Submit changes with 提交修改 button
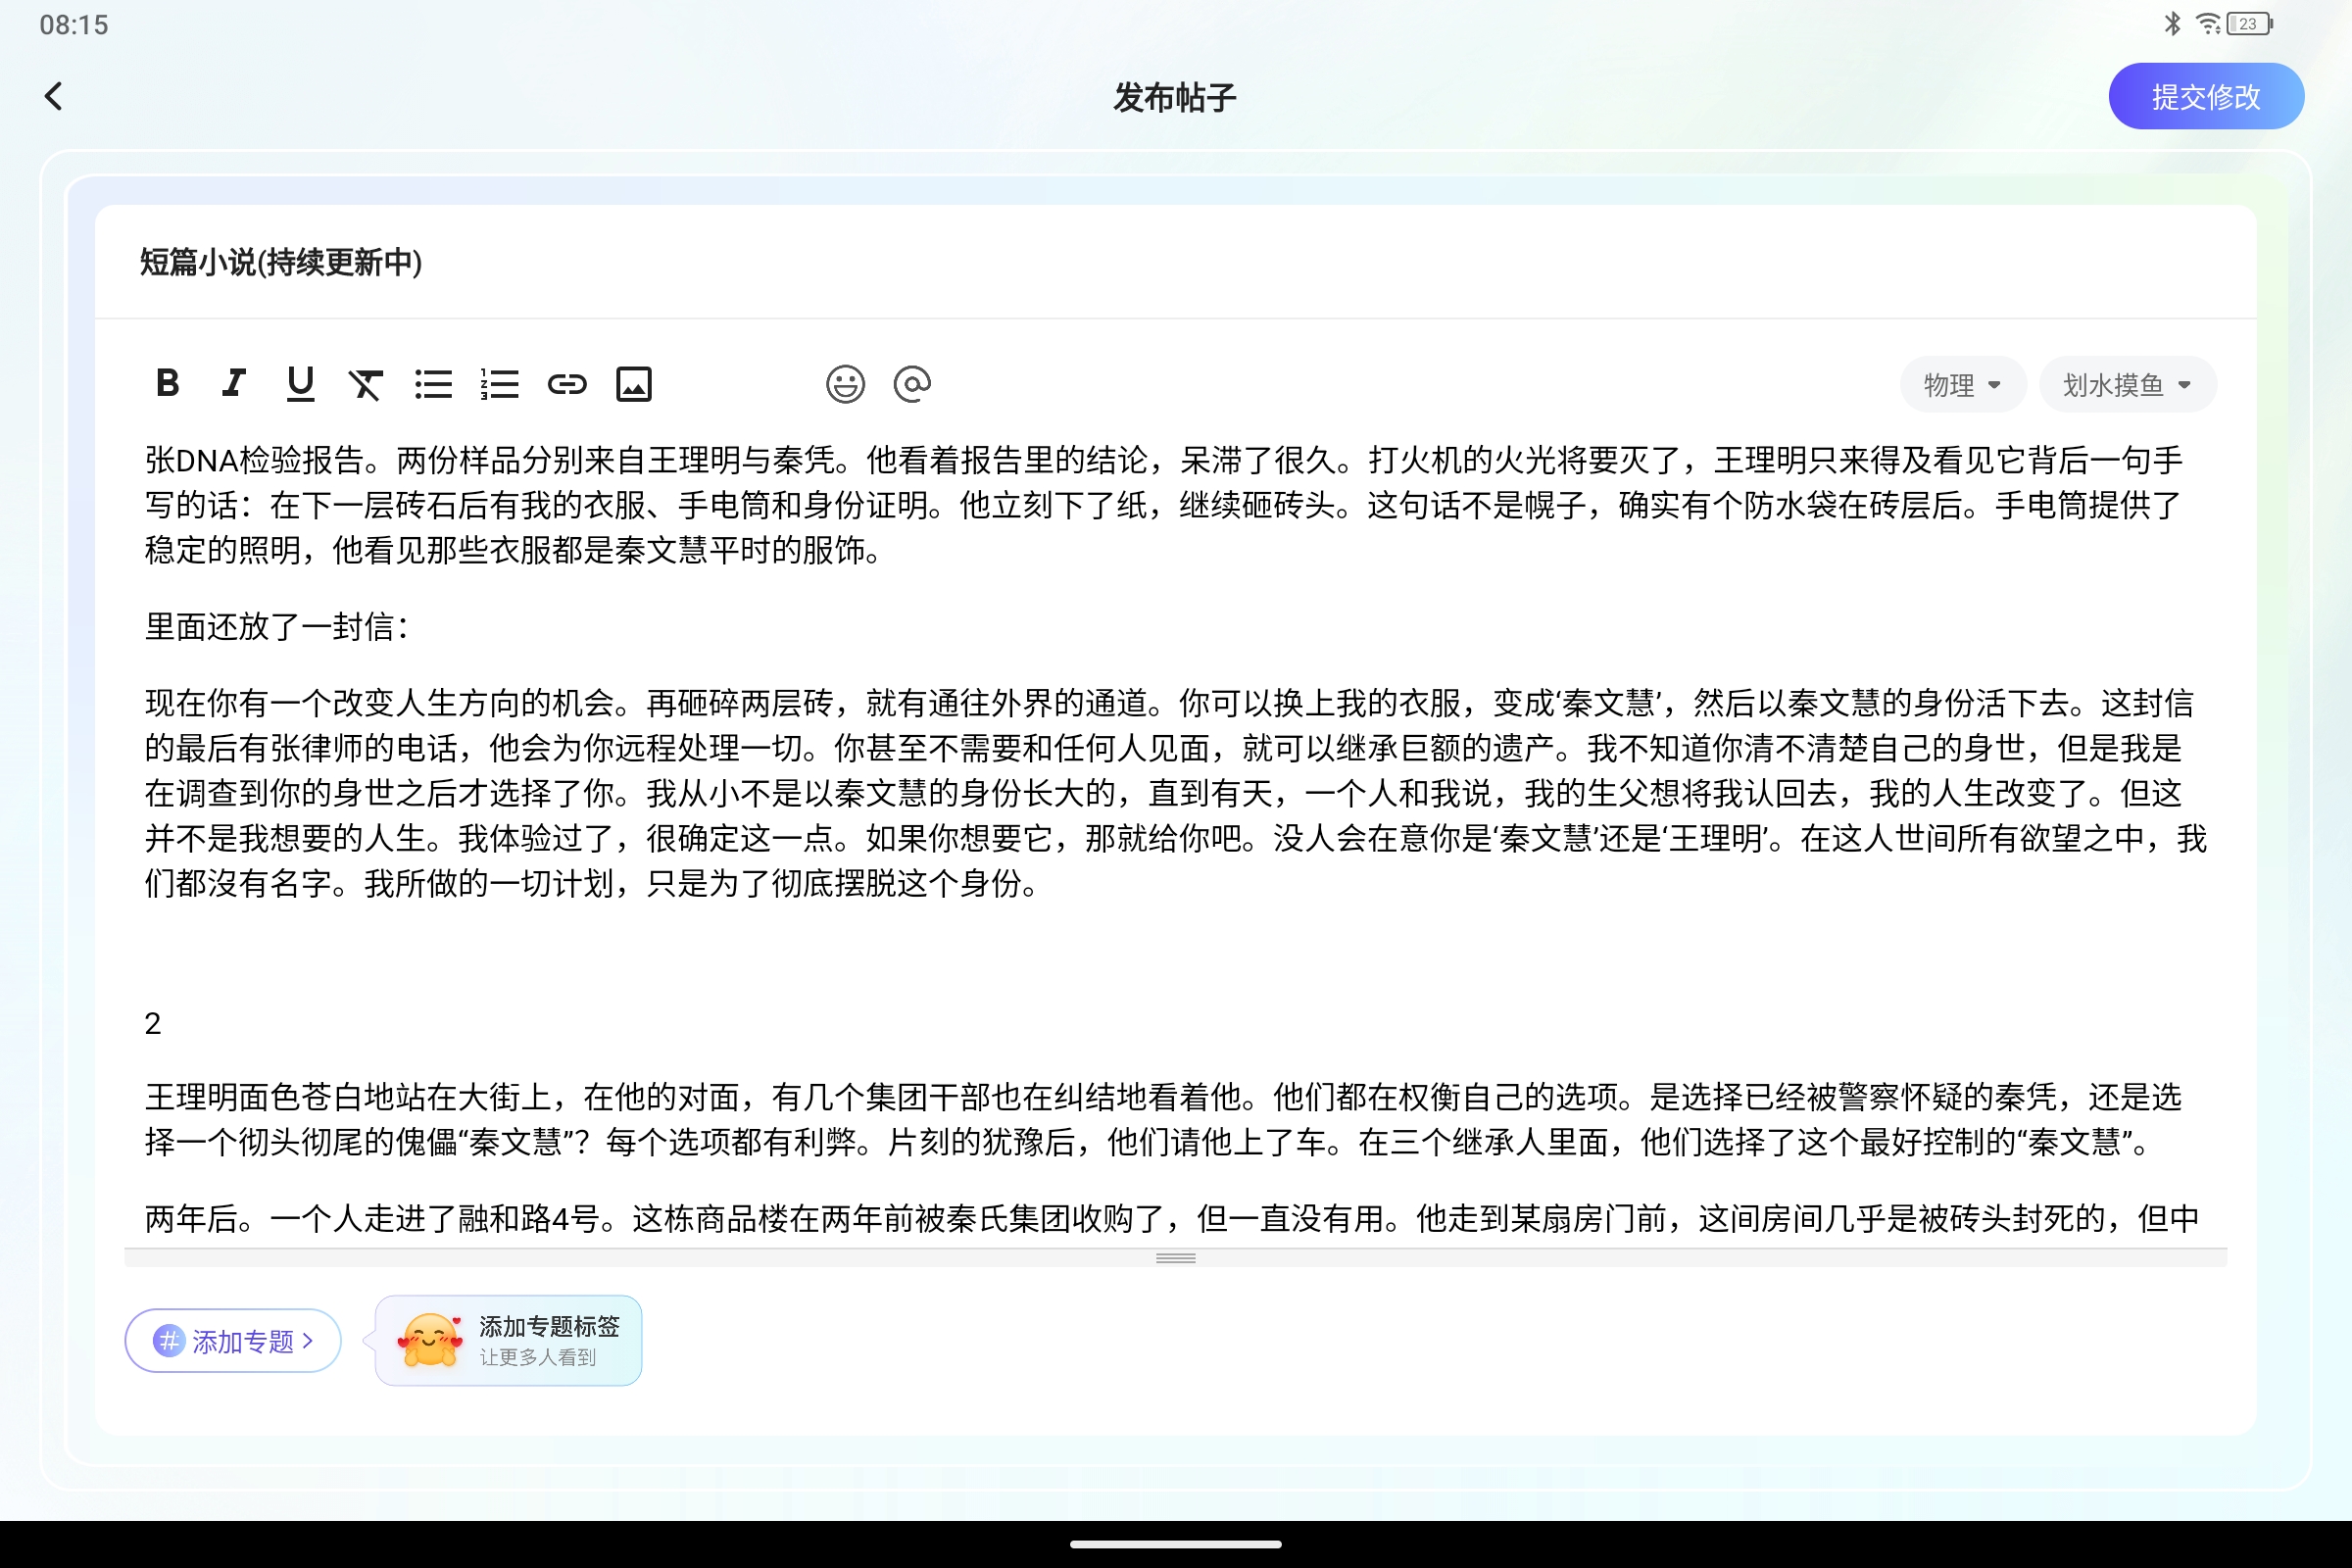The width and height of the screenshot is (2352, 1568). 2206,95
